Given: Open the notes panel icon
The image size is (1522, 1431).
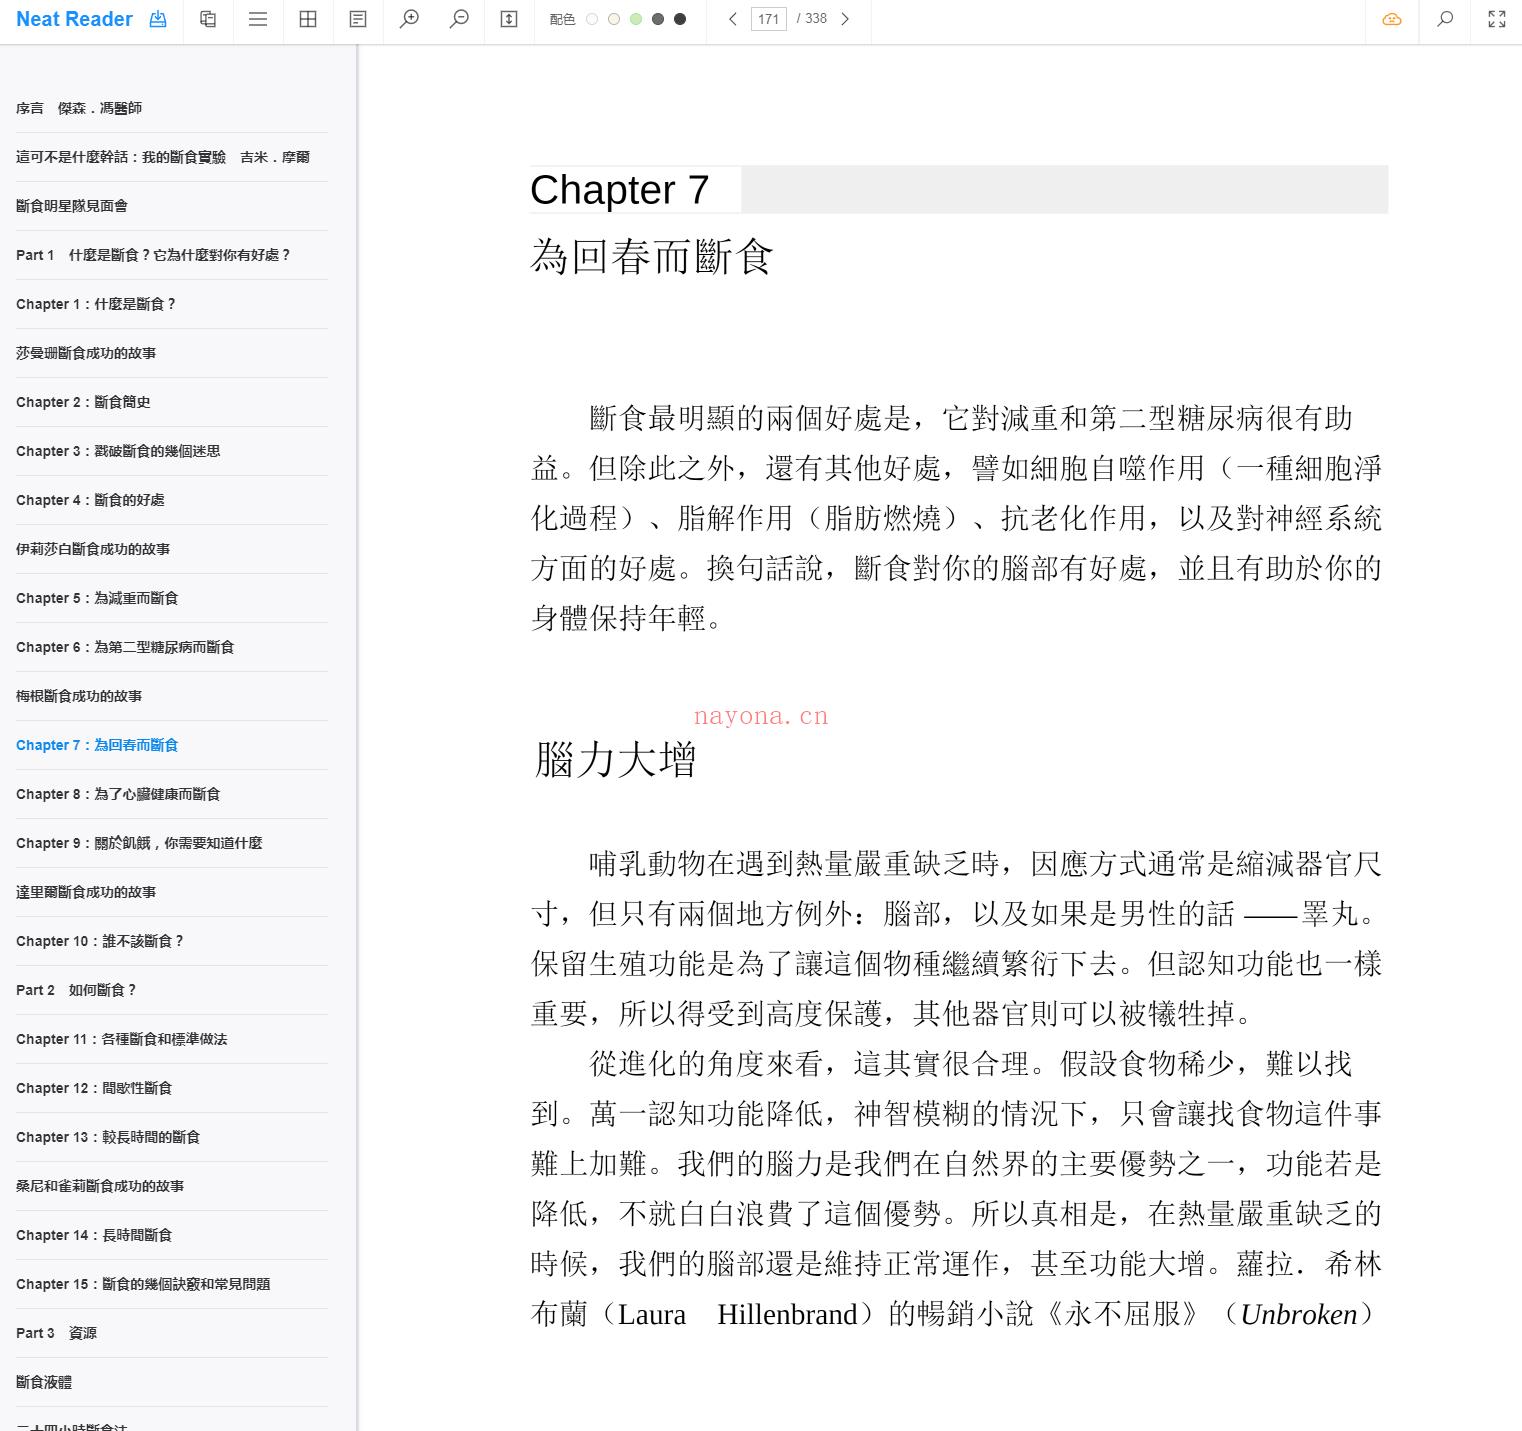Looking at the screenshot, I should 358,19.
